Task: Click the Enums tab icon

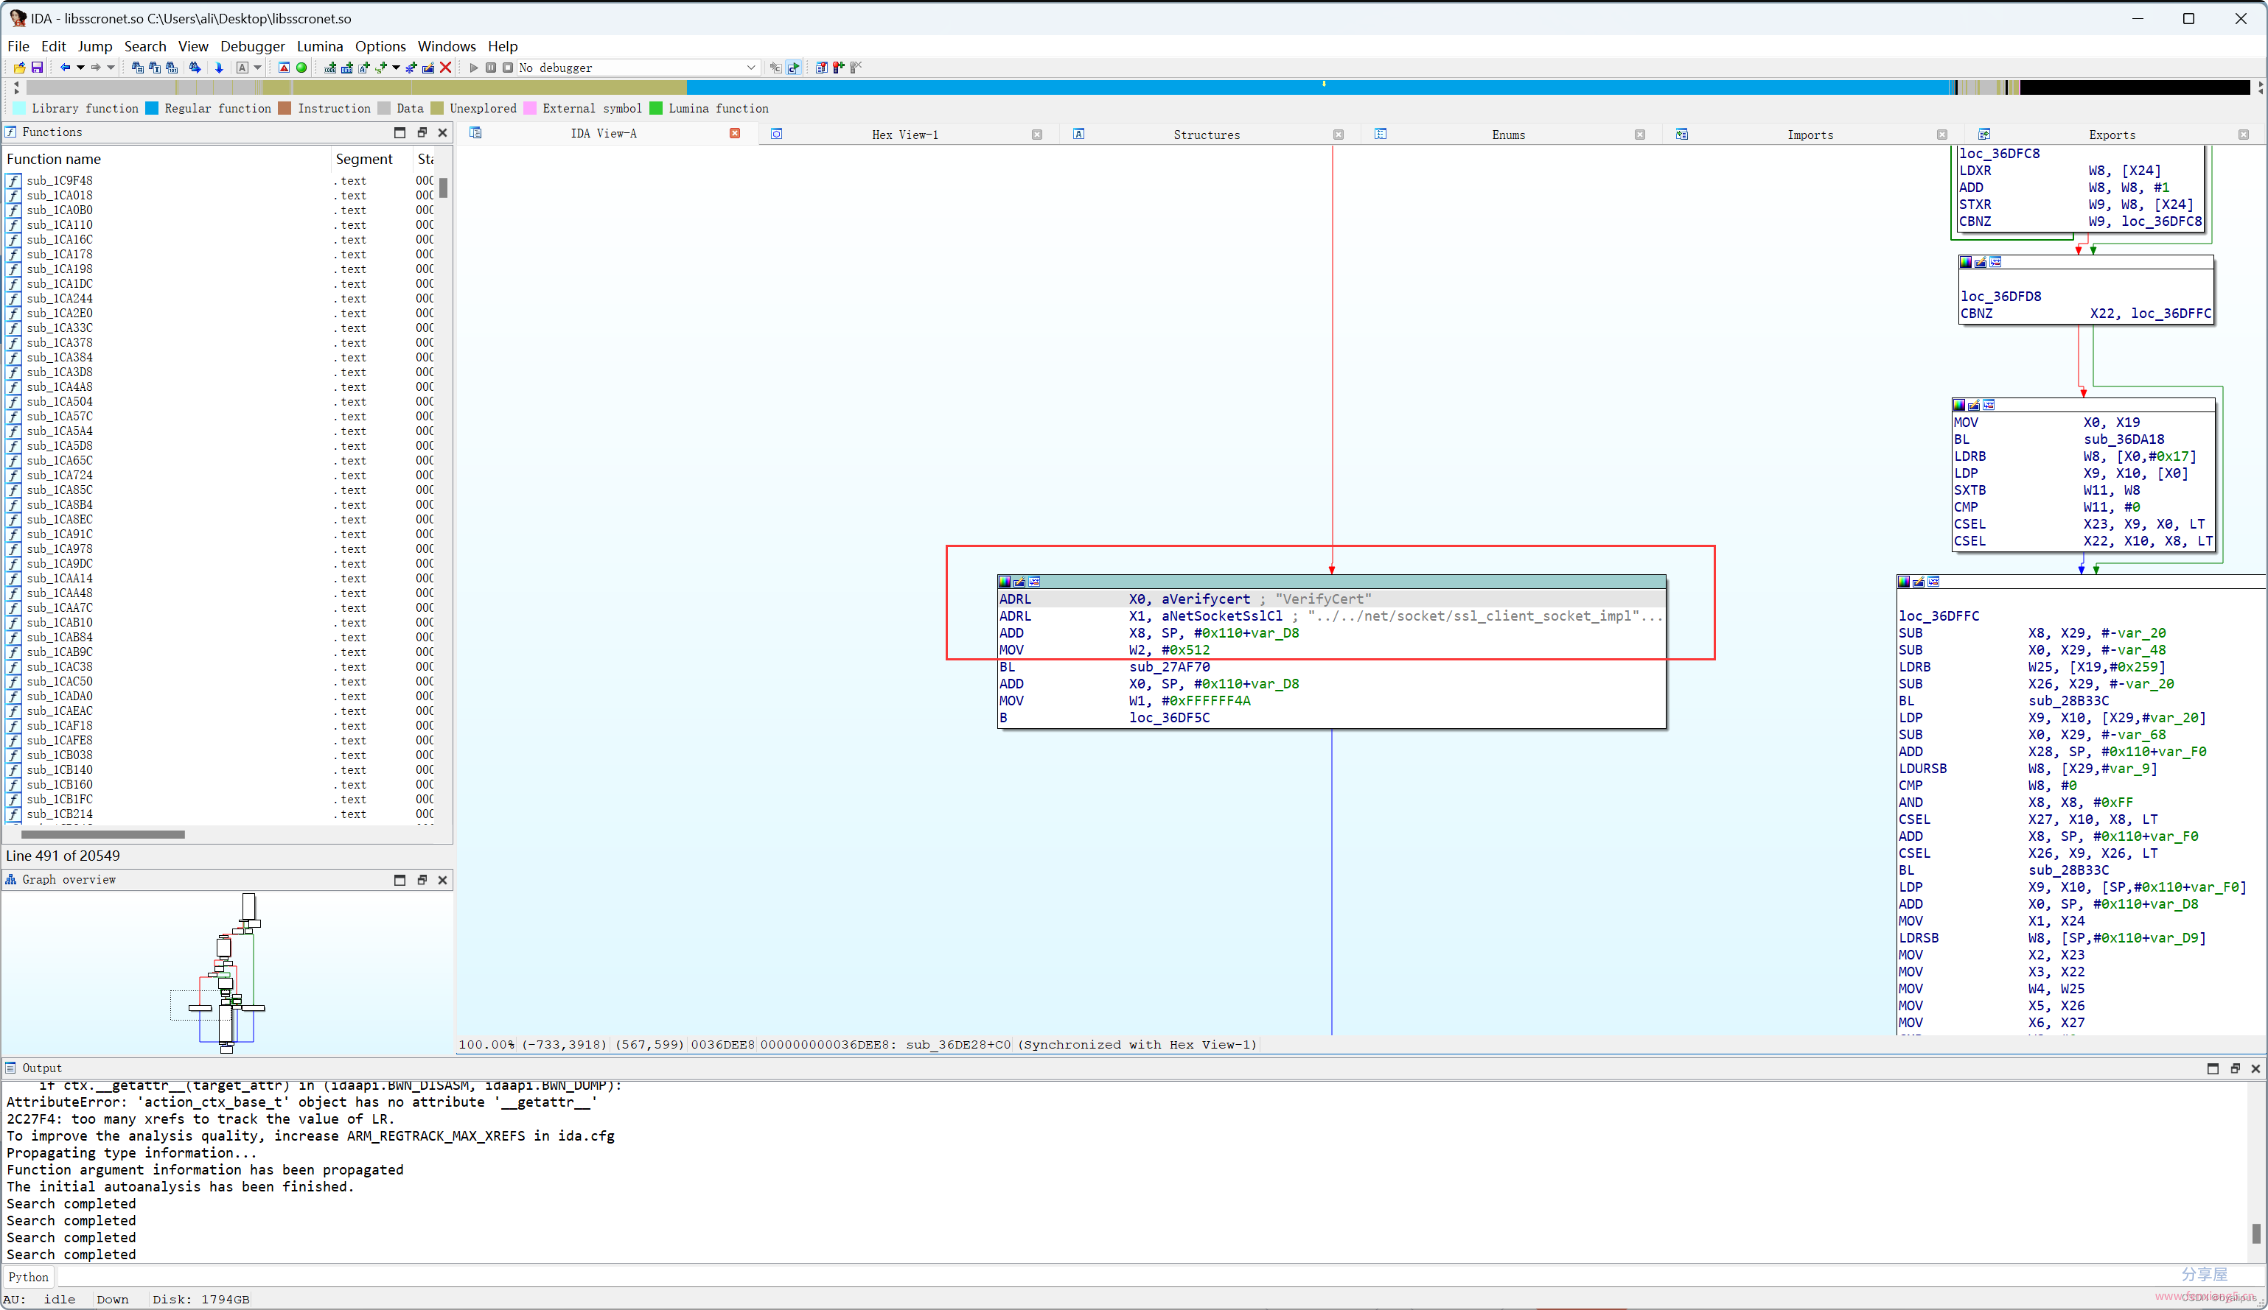Action: tap(1381, 134)
